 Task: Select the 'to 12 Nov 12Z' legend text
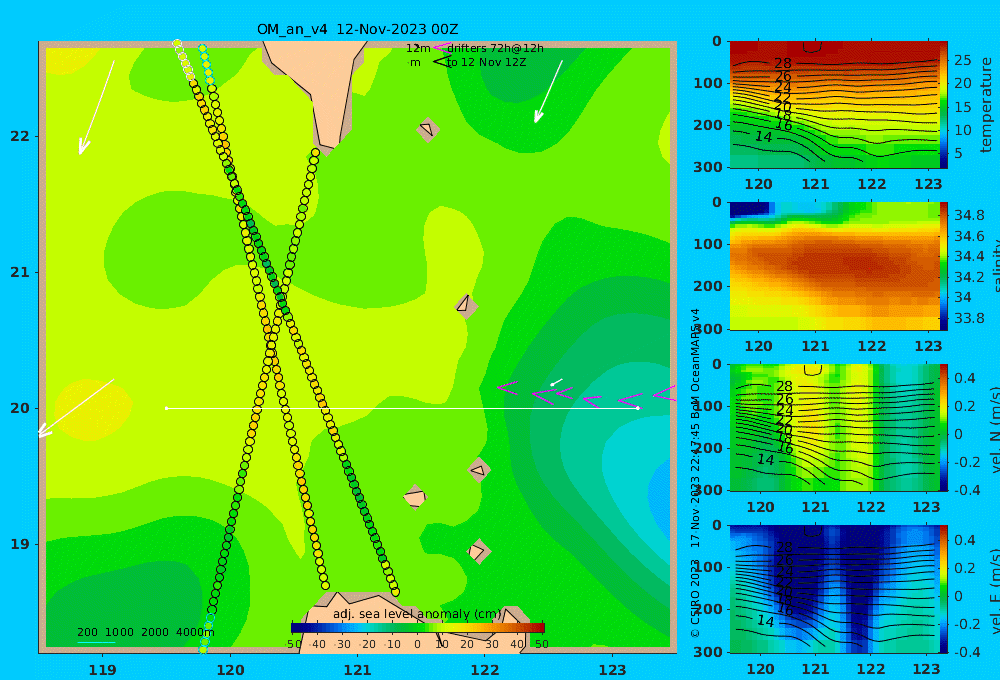(486, 63)
